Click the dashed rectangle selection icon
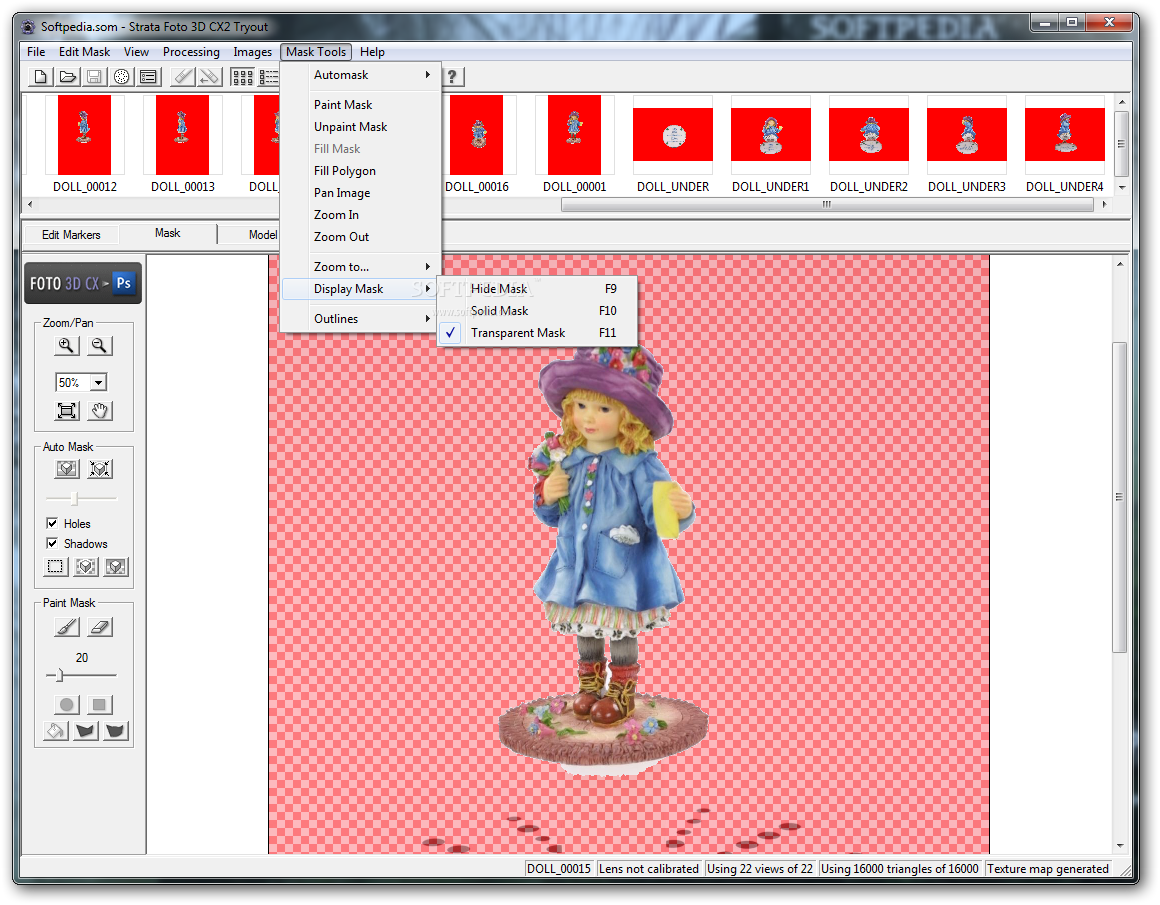 coord(55,567)
